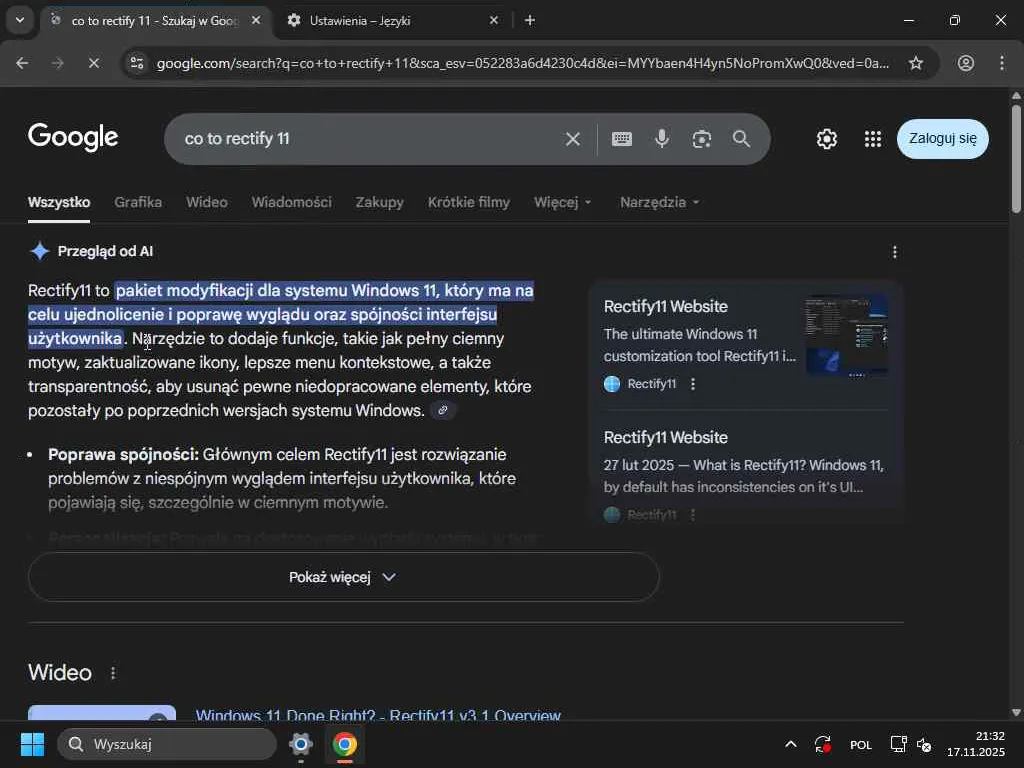This screenshot has width=1024, height=768.
Task: Open the Rectify11 website thumbnail image
Action: [x=846, y=335]
